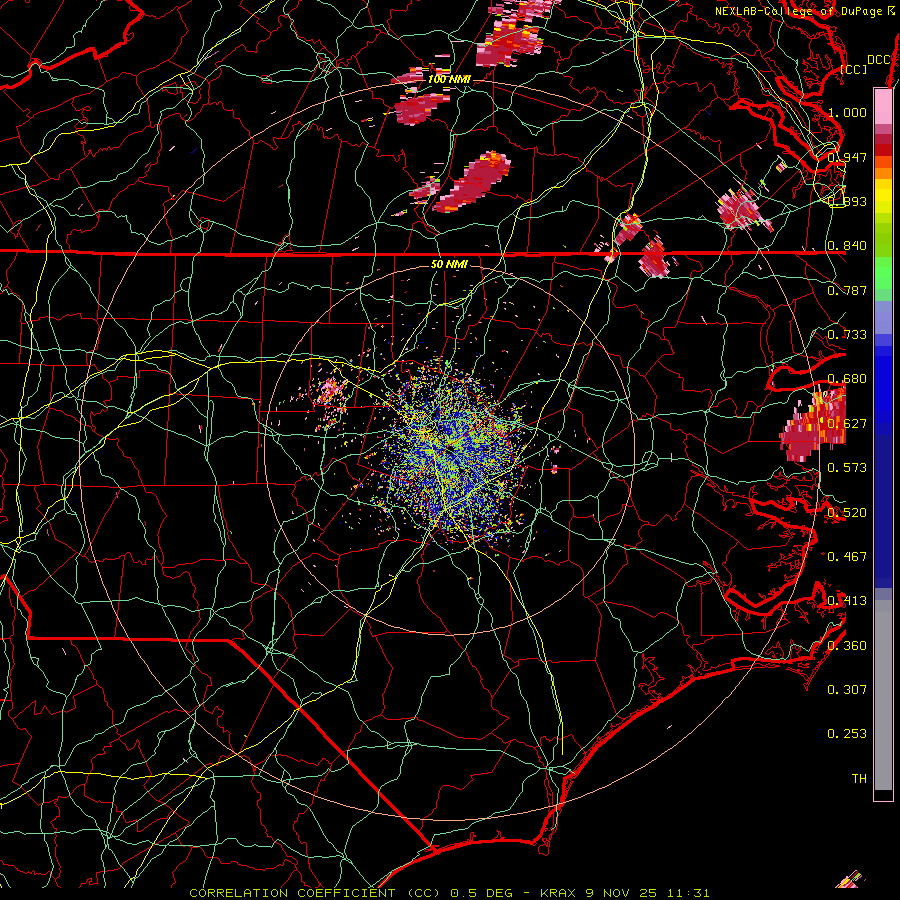Click the 0.360 scale value
Image resolution: width=900 pixels, height=900 pixels.
point(847,646)
